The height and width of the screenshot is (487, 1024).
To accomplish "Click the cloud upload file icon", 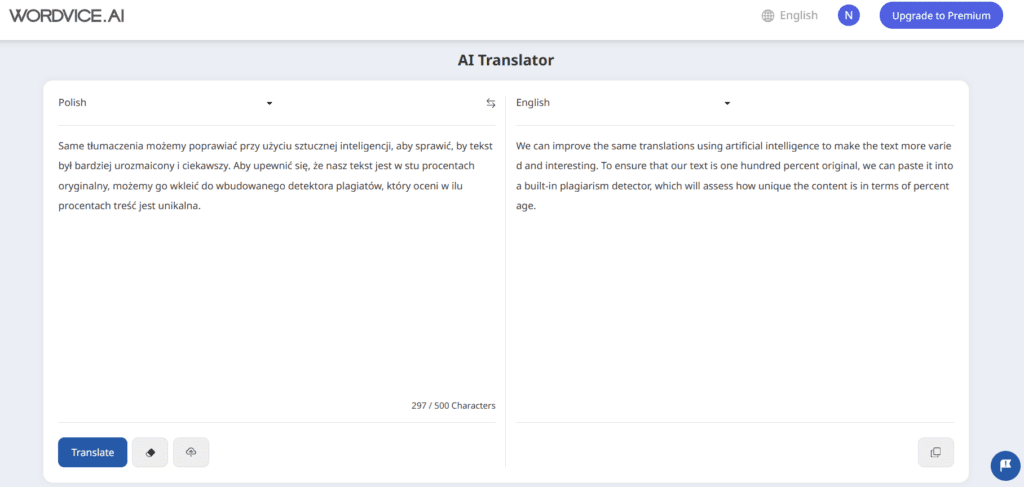I will [x=191, y=452].
